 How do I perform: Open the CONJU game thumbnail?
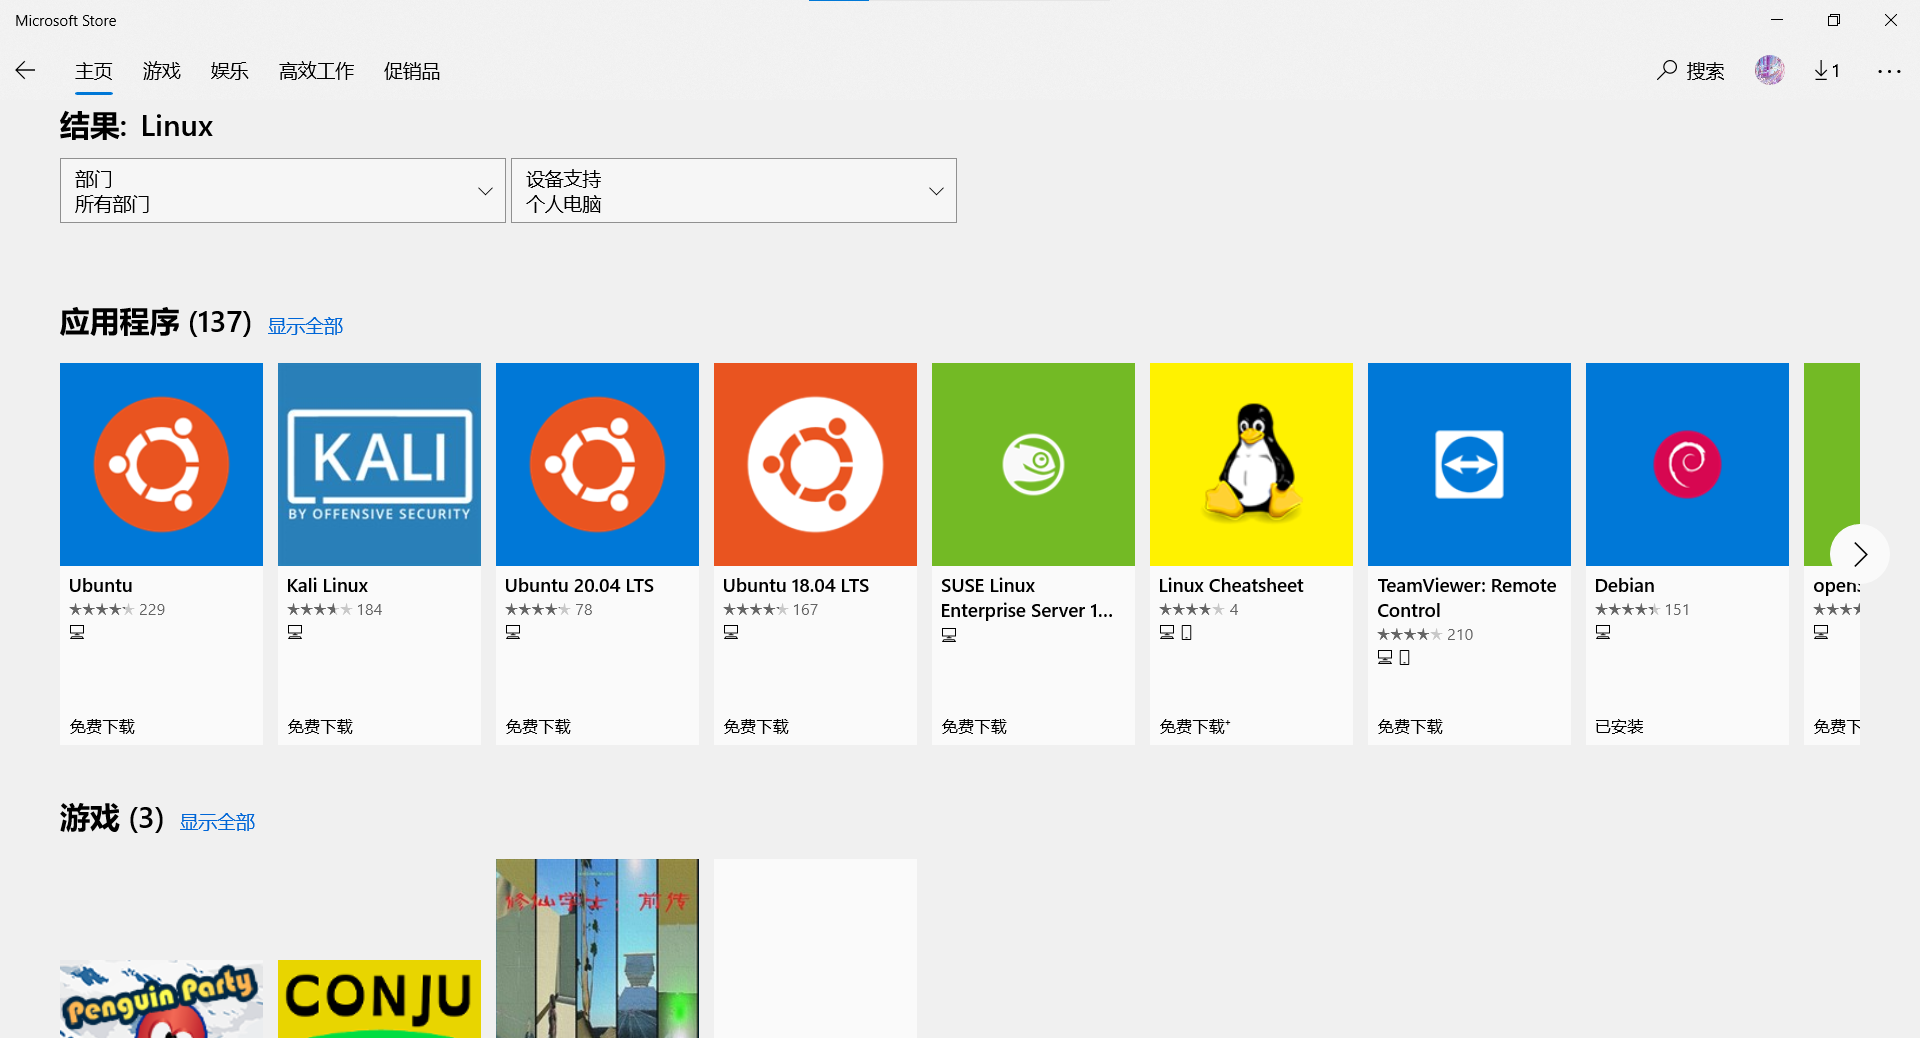[379, 999]
